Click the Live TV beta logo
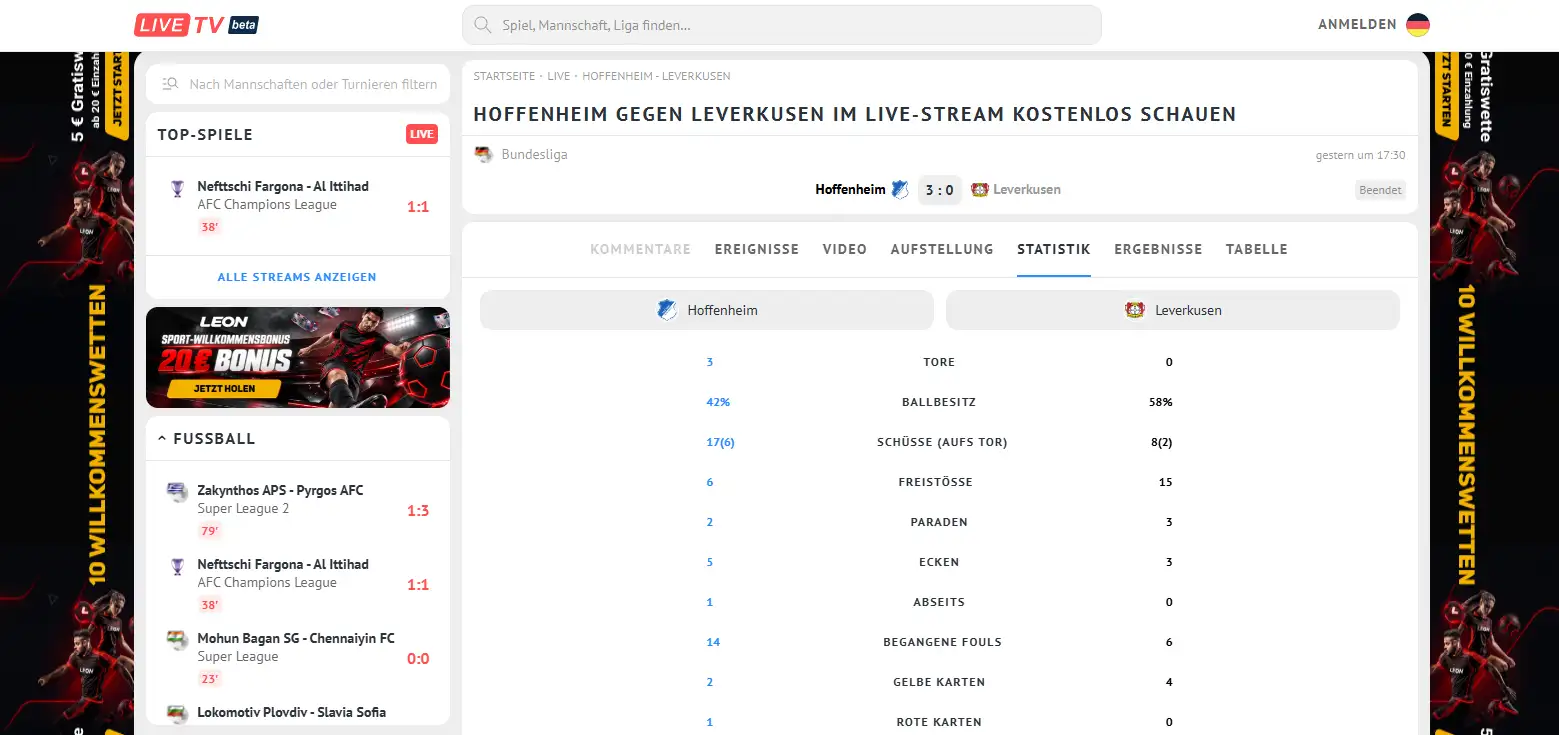Viewport: 1559px width, 735px height. point(197,25)
